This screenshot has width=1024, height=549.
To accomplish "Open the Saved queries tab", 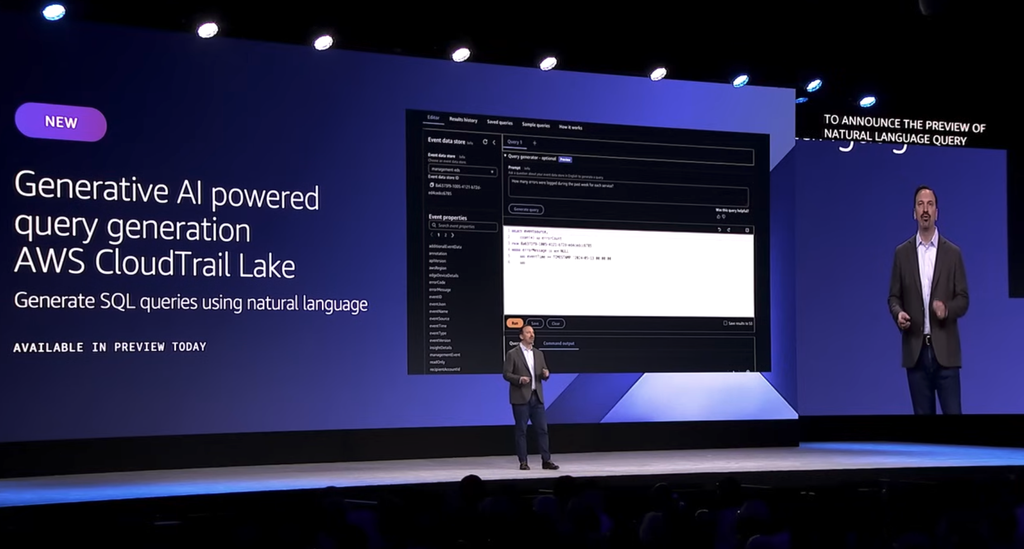I will coord(500,123).
